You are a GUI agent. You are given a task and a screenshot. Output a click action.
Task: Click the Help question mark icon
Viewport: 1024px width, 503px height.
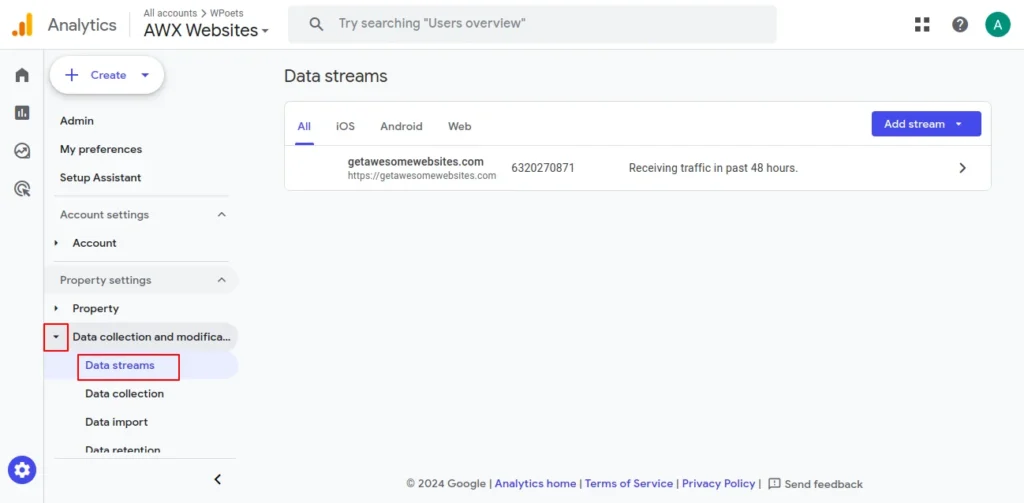pos(959,25)
